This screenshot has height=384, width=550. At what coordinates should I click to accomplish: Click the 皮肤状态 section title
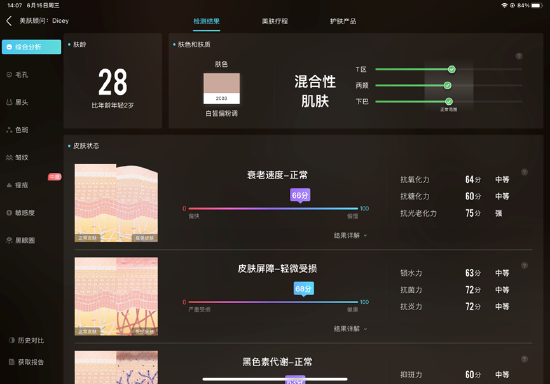86,146
